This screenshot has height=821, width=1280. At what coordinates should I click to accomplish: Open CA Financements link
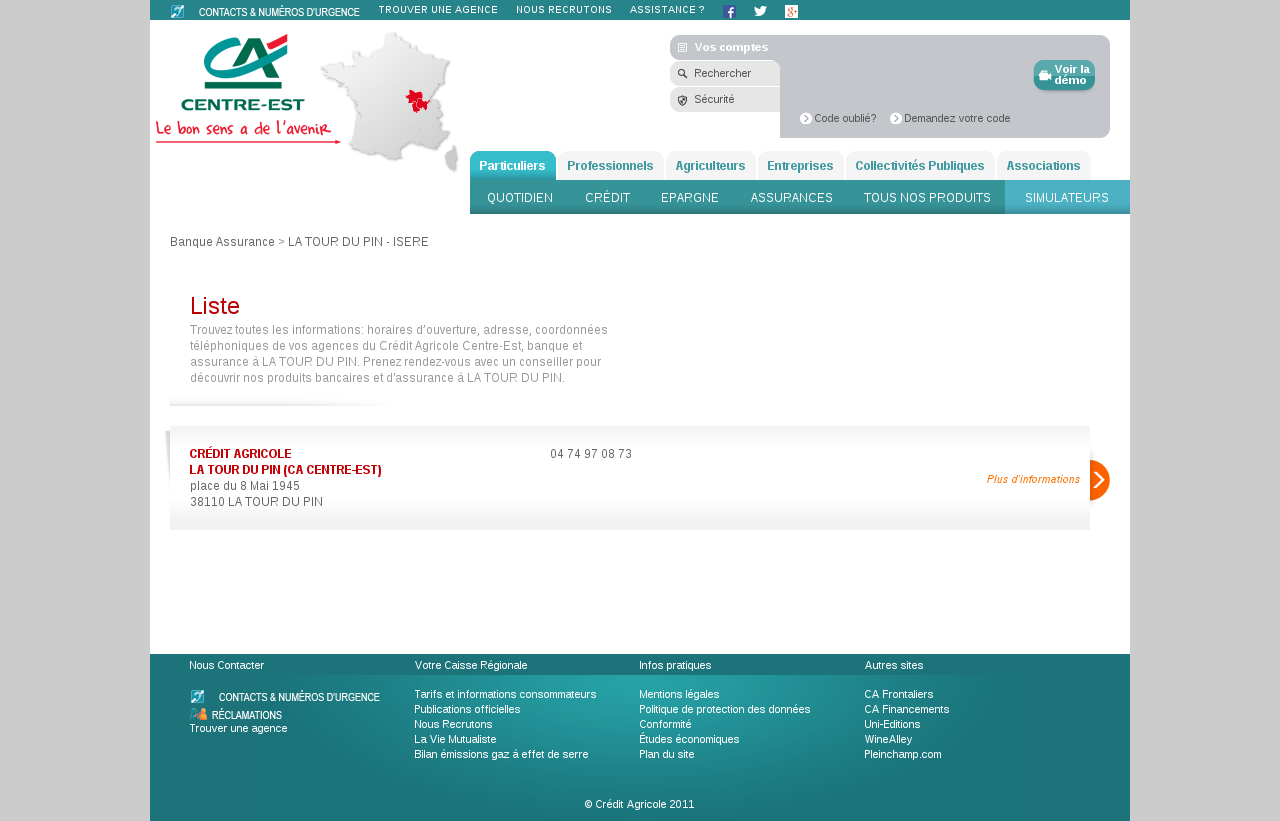coord(907,709)
